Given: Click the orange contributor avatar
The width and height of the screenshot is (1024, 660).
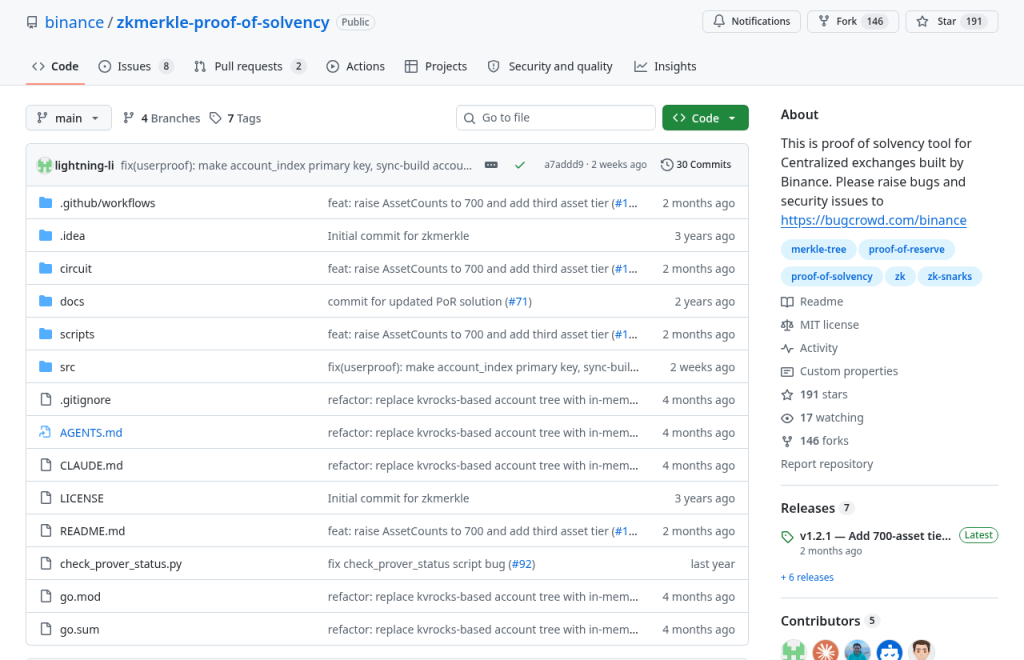Looking at the screenshot, I should [825, 652].
